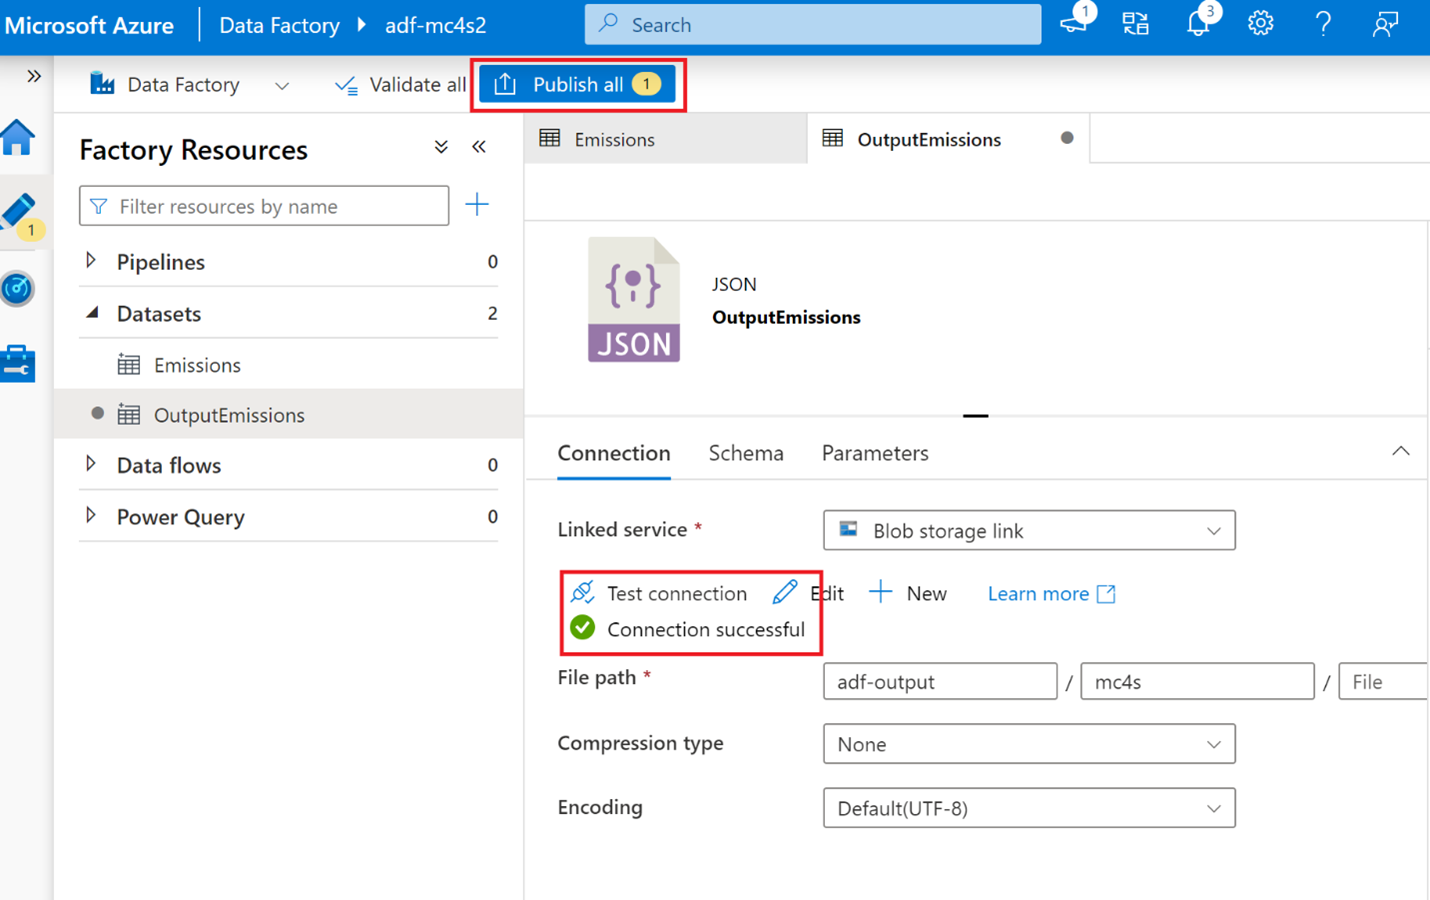This screenshot has width=1430, height=900.
Task: Open the Home hub icon in sidebar
Action: [x=18, y=138]
